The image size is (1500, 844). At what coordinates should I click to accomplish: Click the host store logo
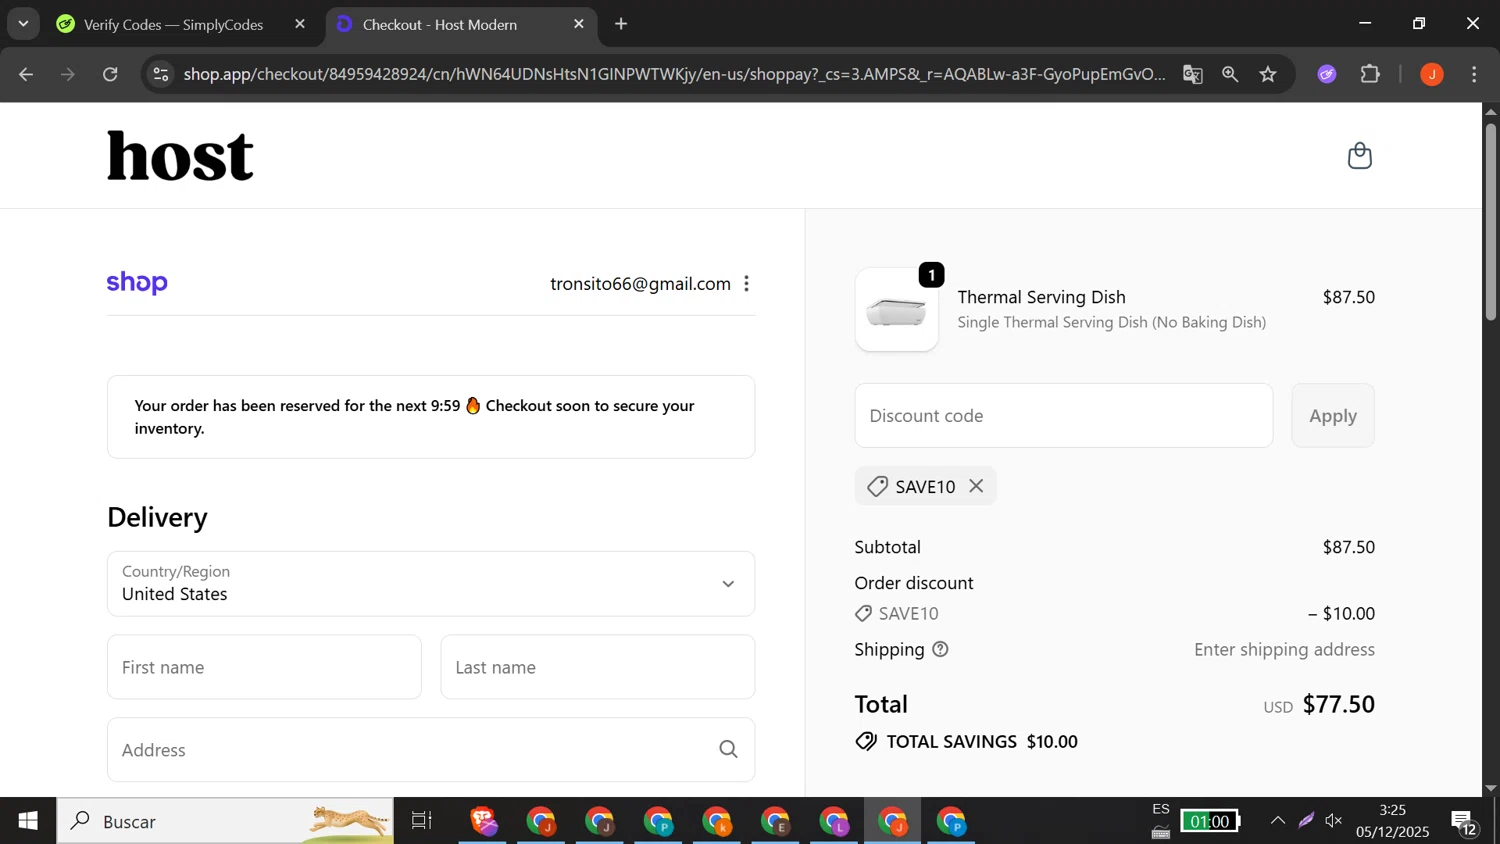point(180,156)
